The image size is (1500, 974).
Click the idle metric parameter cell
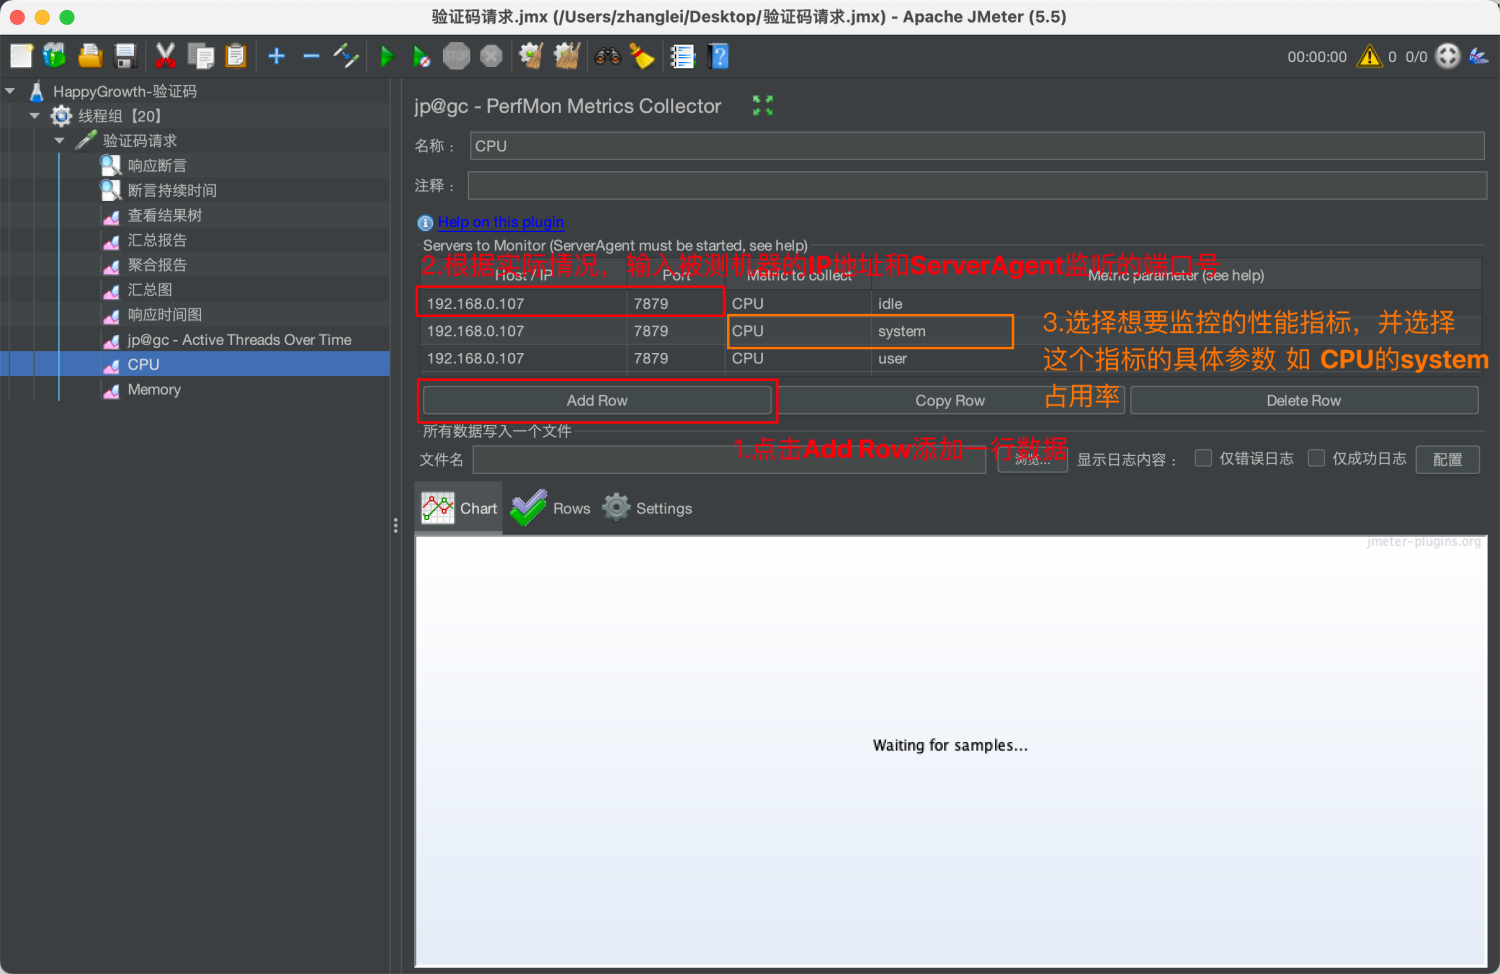(x=1176, y=304)
